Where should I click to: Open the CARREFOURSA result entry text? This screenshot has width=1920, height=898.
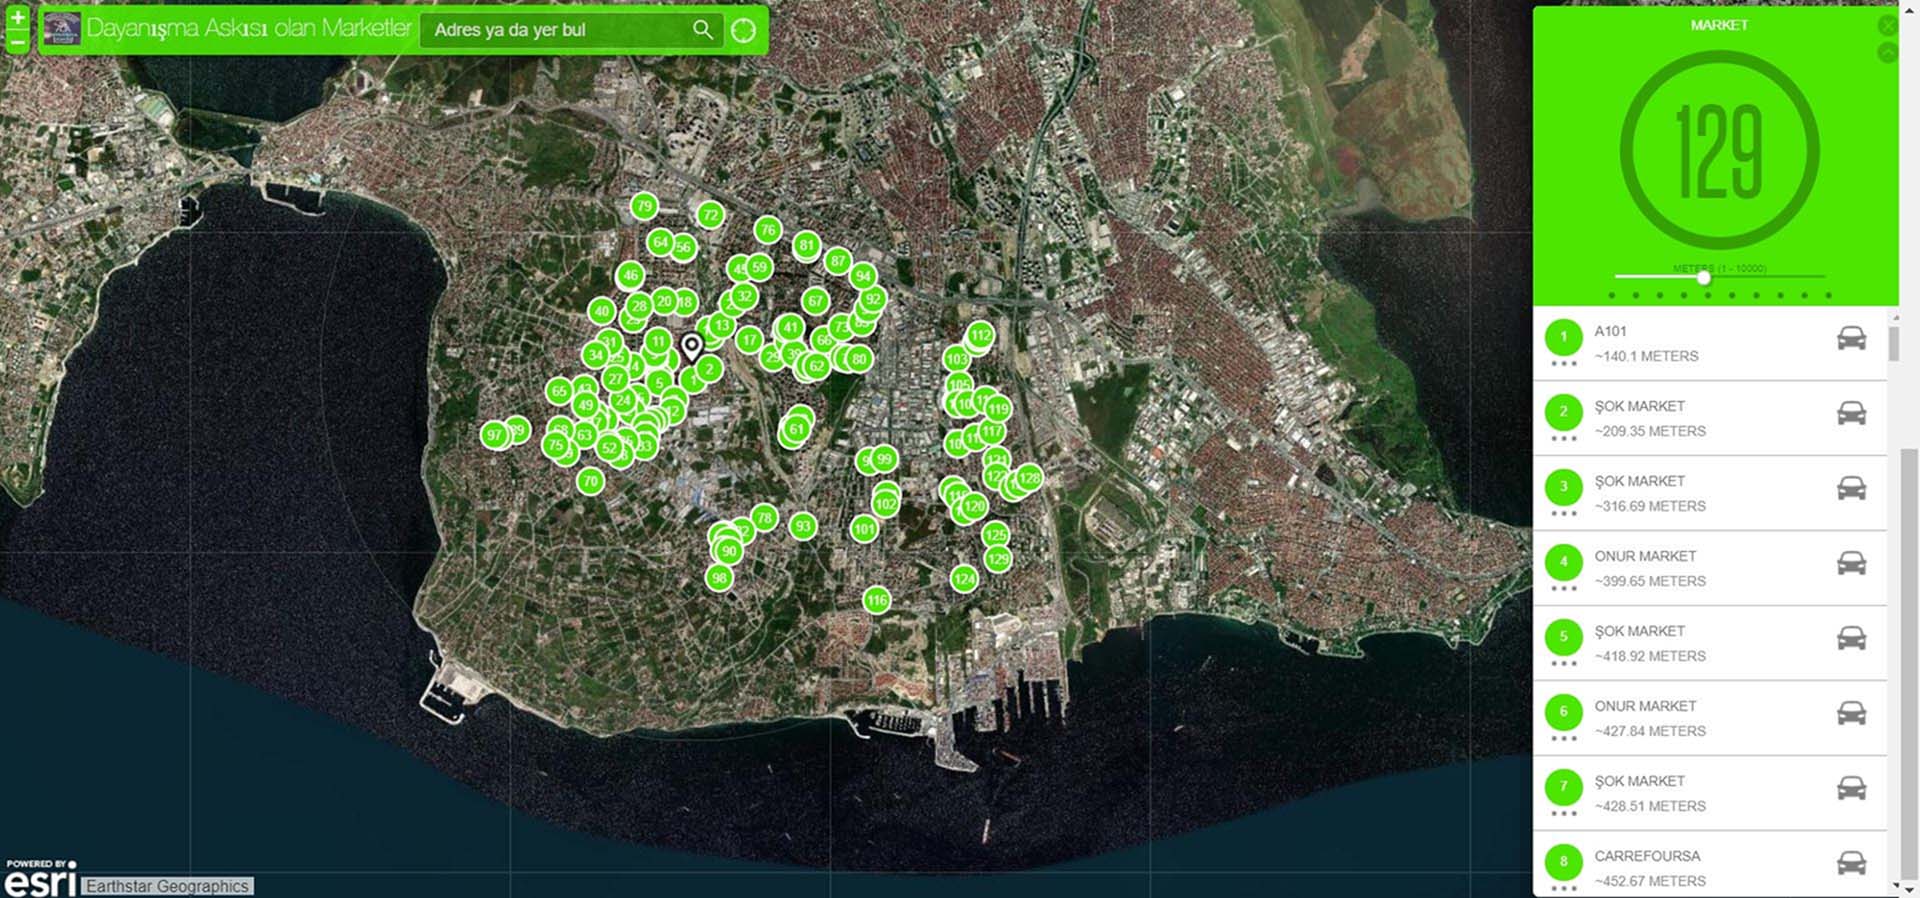1647,856
